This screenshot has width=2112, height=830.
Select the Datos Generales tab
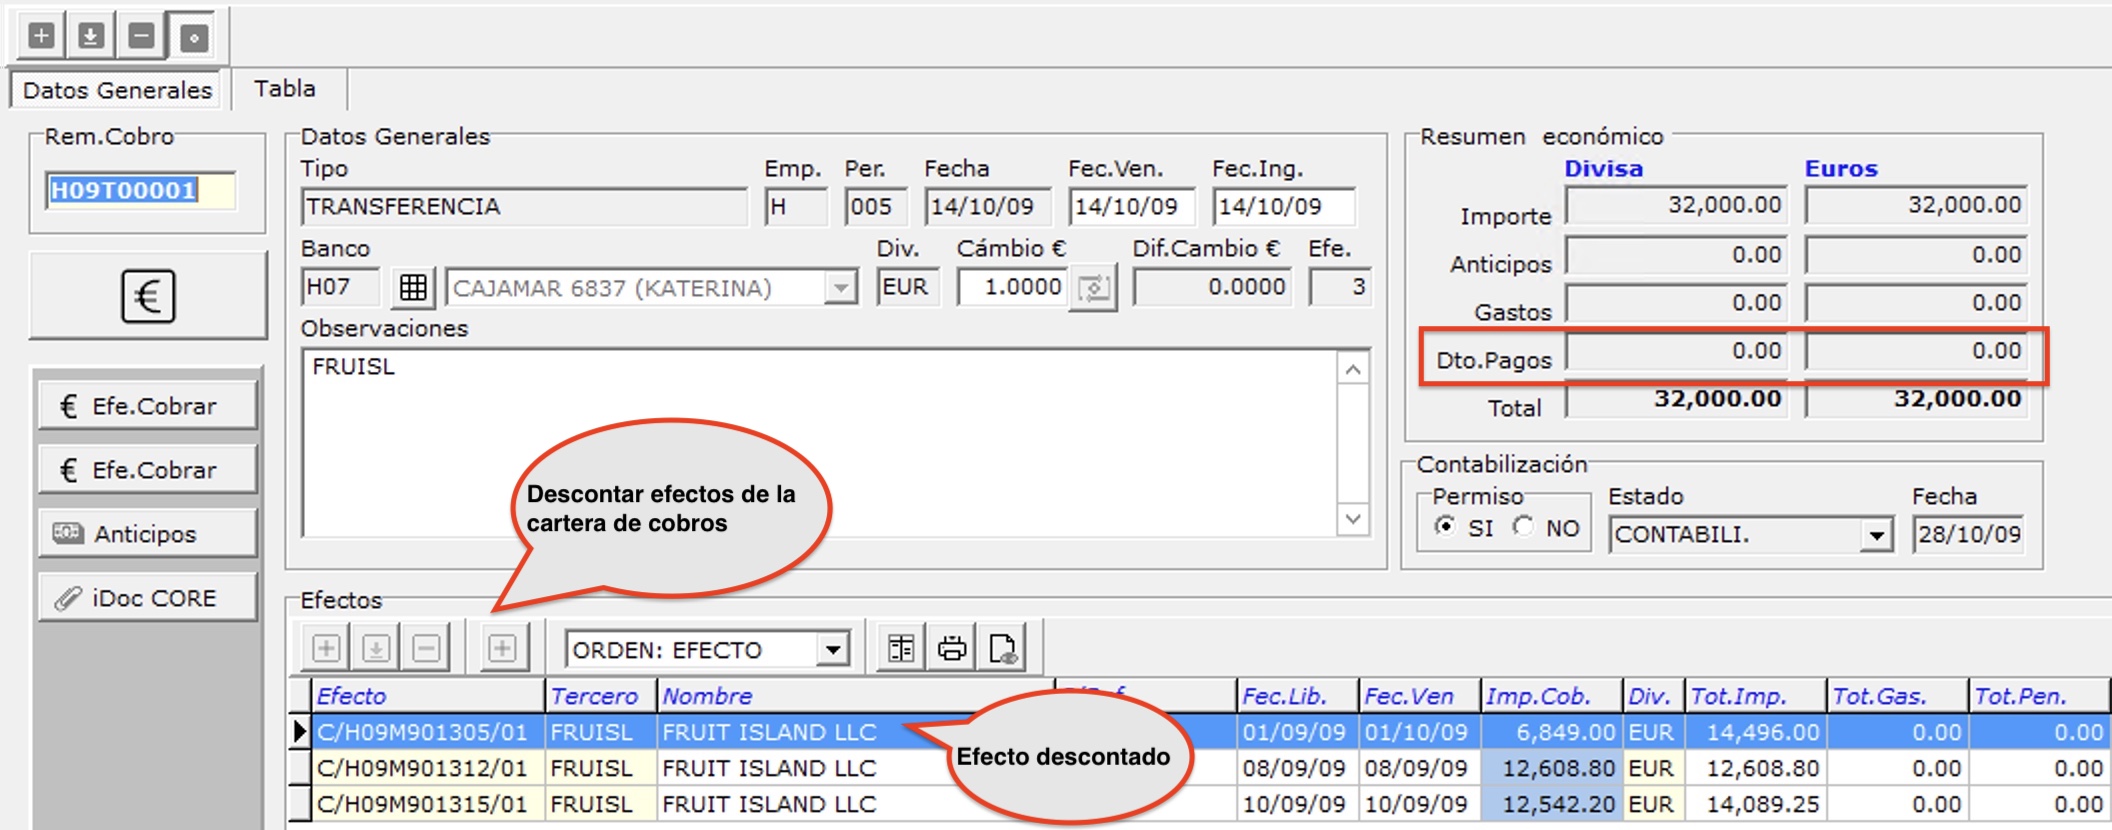tap(117, 90)
